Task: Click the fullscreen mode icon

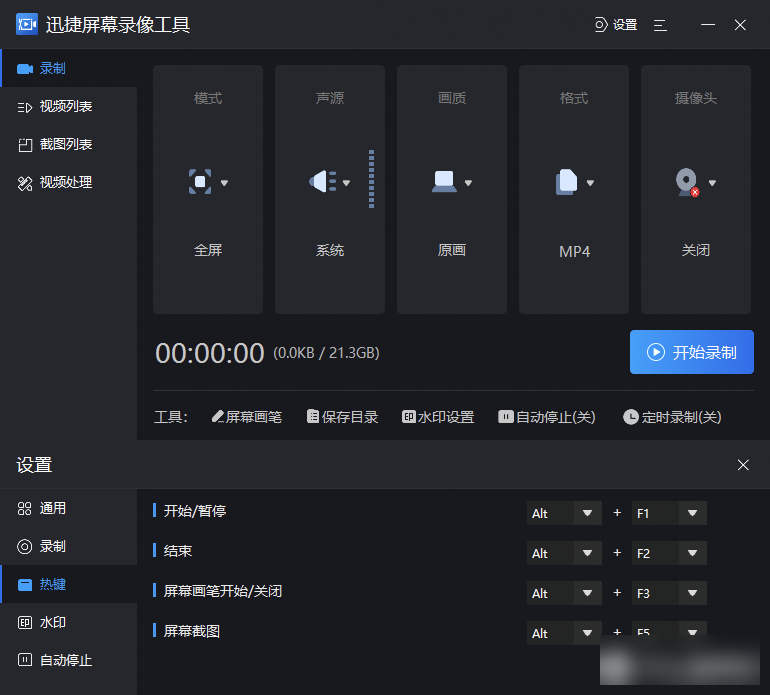Action: coord(201,182)
